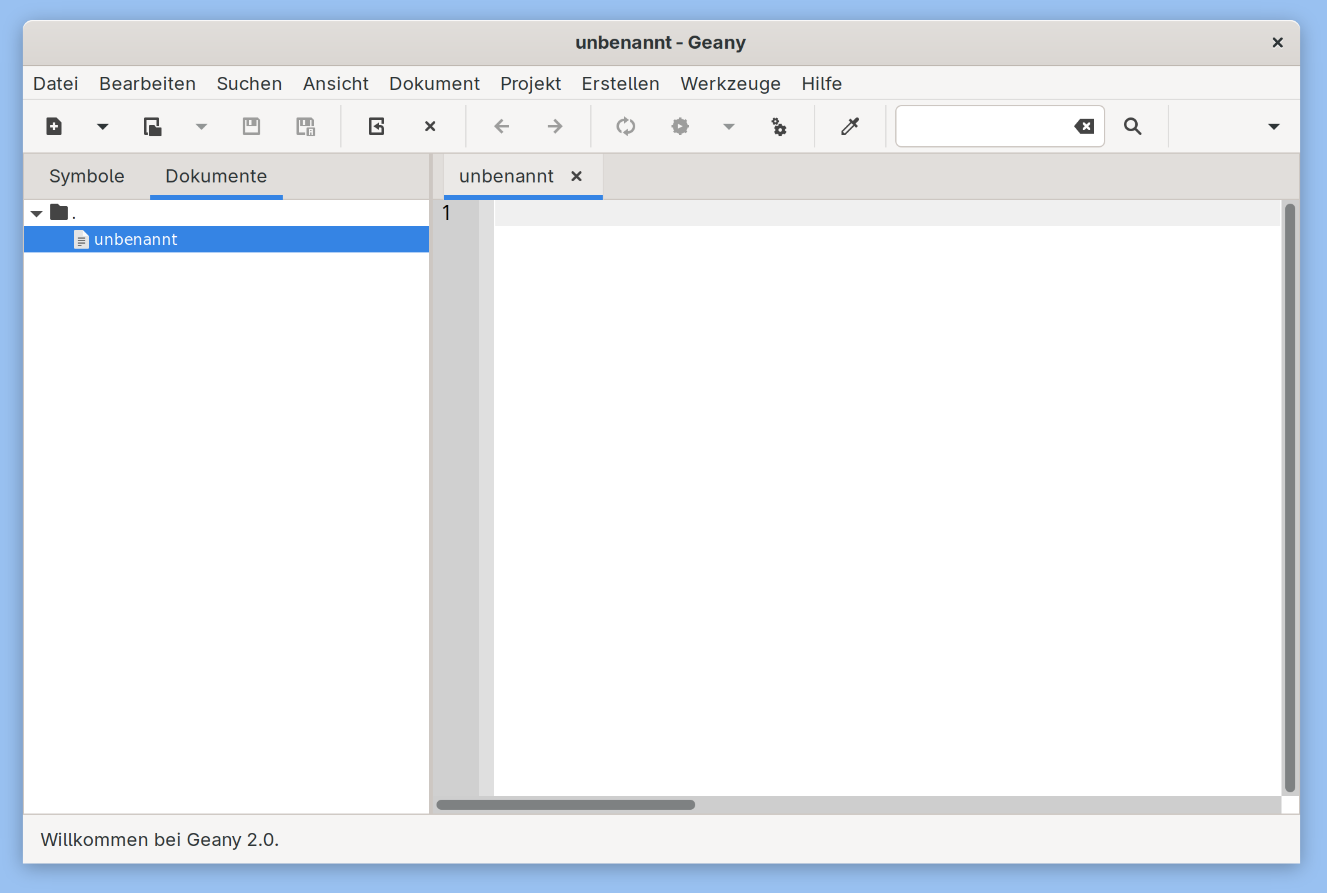Click the Build gear toolbar icon
The height and width of the screenshot is (893, 1327).
680,126
